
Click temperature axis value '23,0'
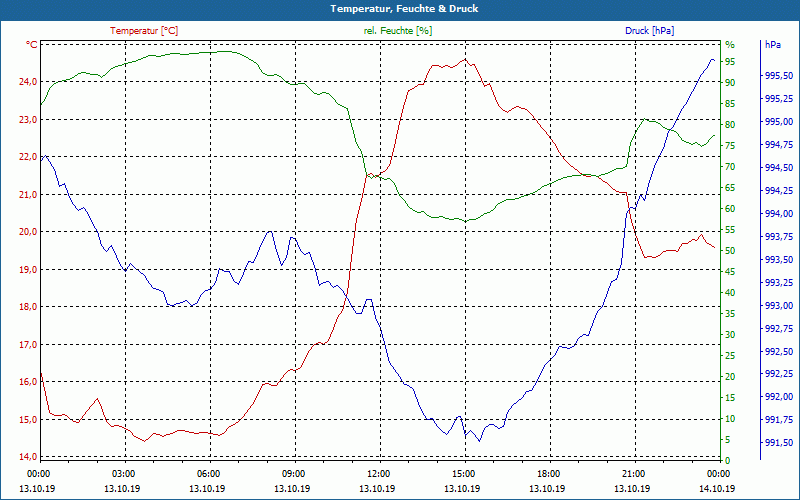pyautogui.click(x=29, y=119)
